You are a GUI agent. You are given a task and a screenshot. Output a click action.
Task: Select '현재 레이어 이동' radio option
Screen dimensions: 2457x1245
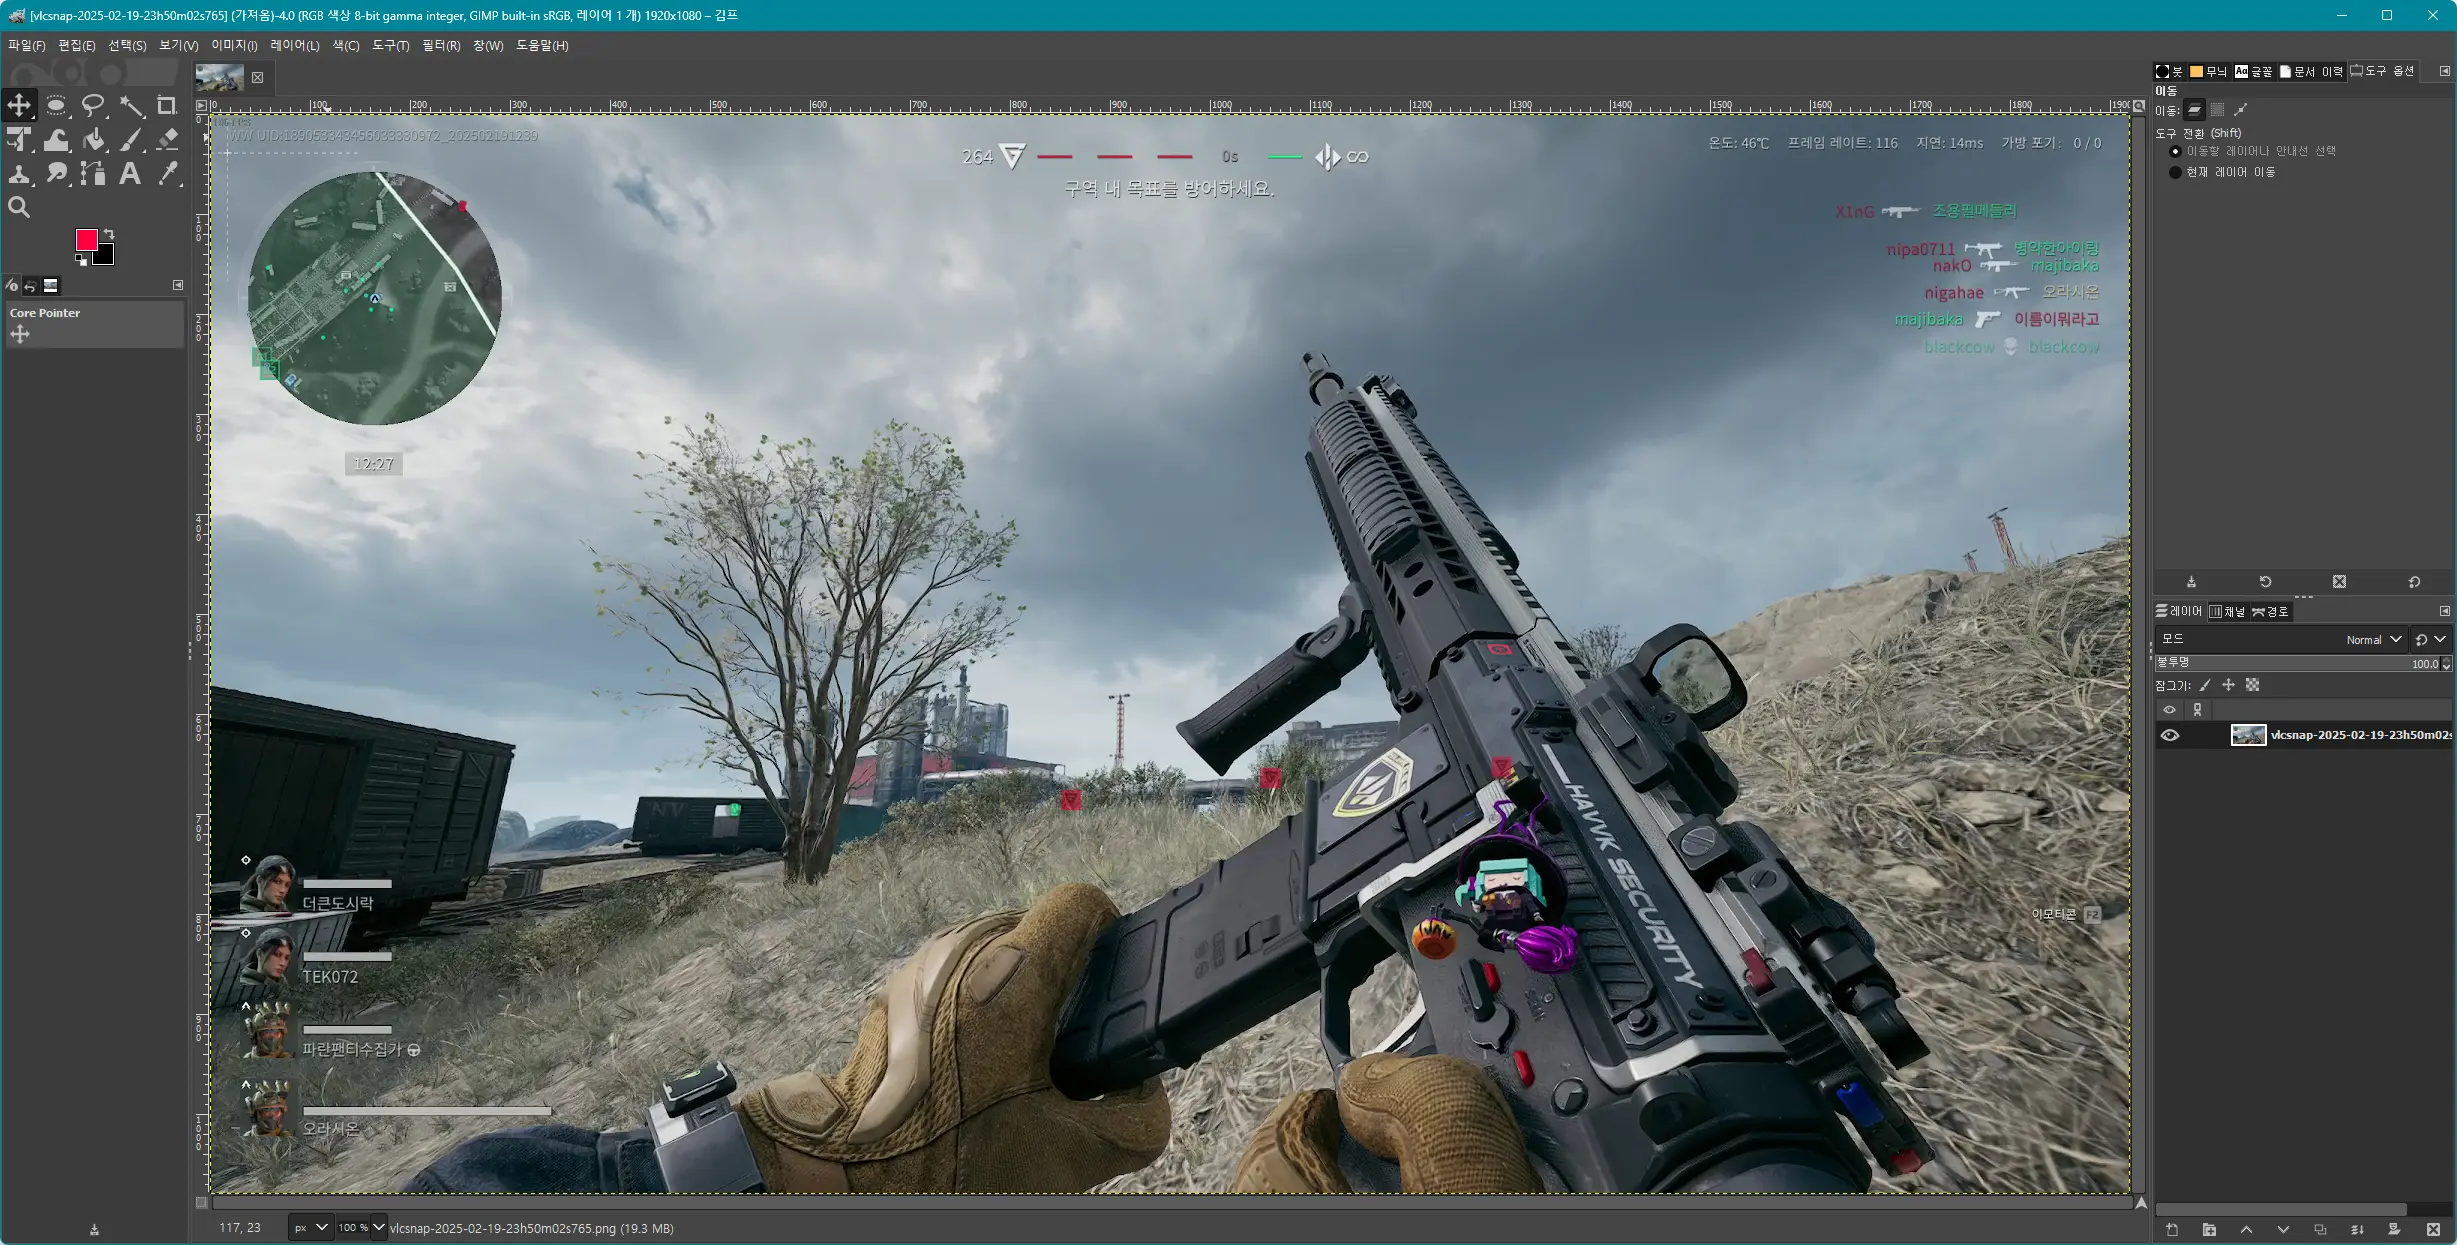tap(2175, 172)
